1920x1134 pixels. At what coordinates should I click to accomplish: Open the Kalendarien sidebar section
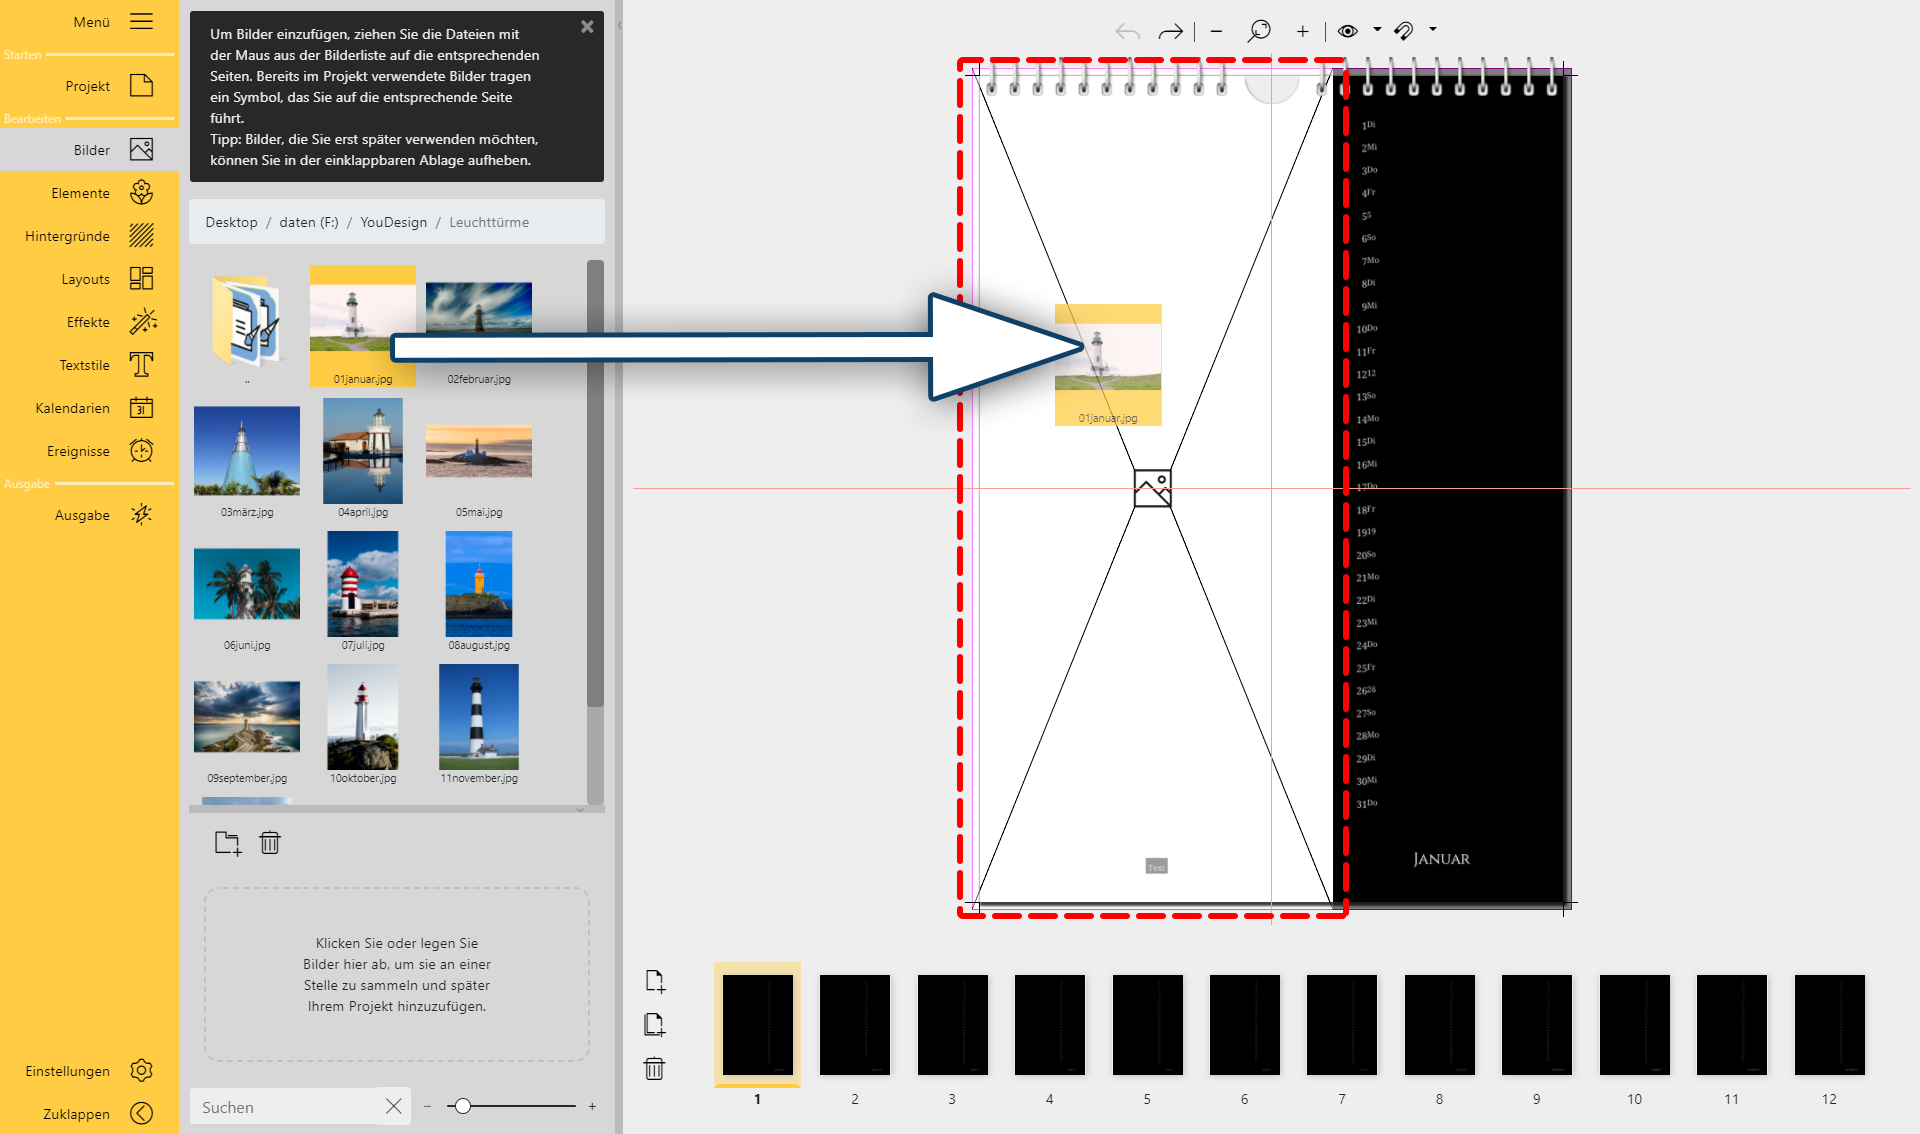pyautogui.click(x=141, y=408)
